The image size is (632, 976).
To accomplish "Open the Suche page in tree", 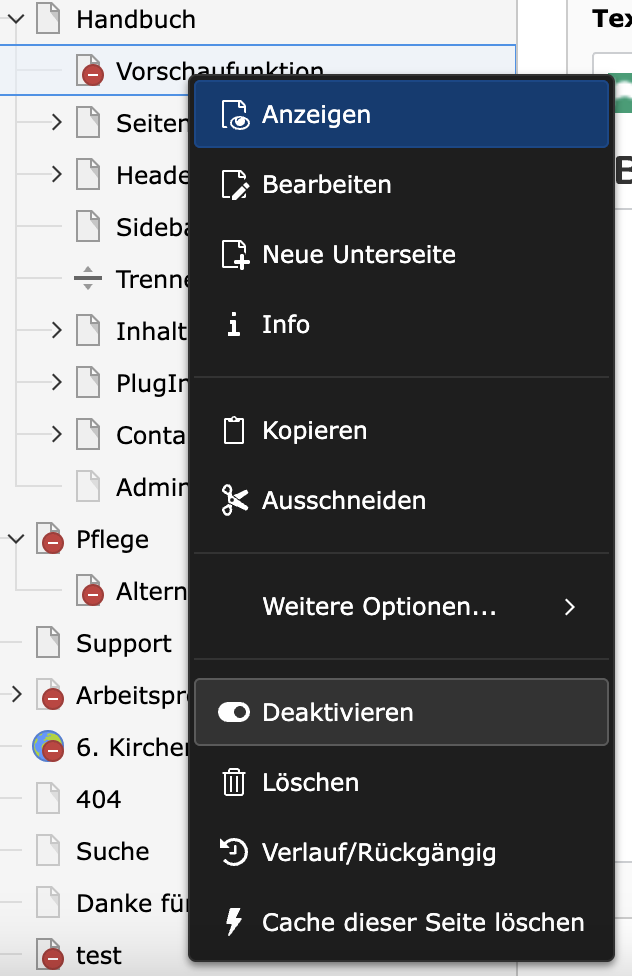I will click(113, 851).
